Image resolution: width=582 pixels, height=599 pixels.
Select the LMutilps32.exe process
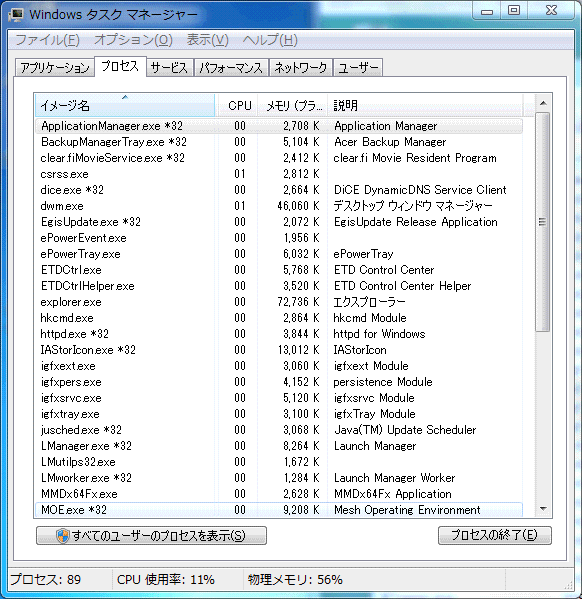(279, 462)
